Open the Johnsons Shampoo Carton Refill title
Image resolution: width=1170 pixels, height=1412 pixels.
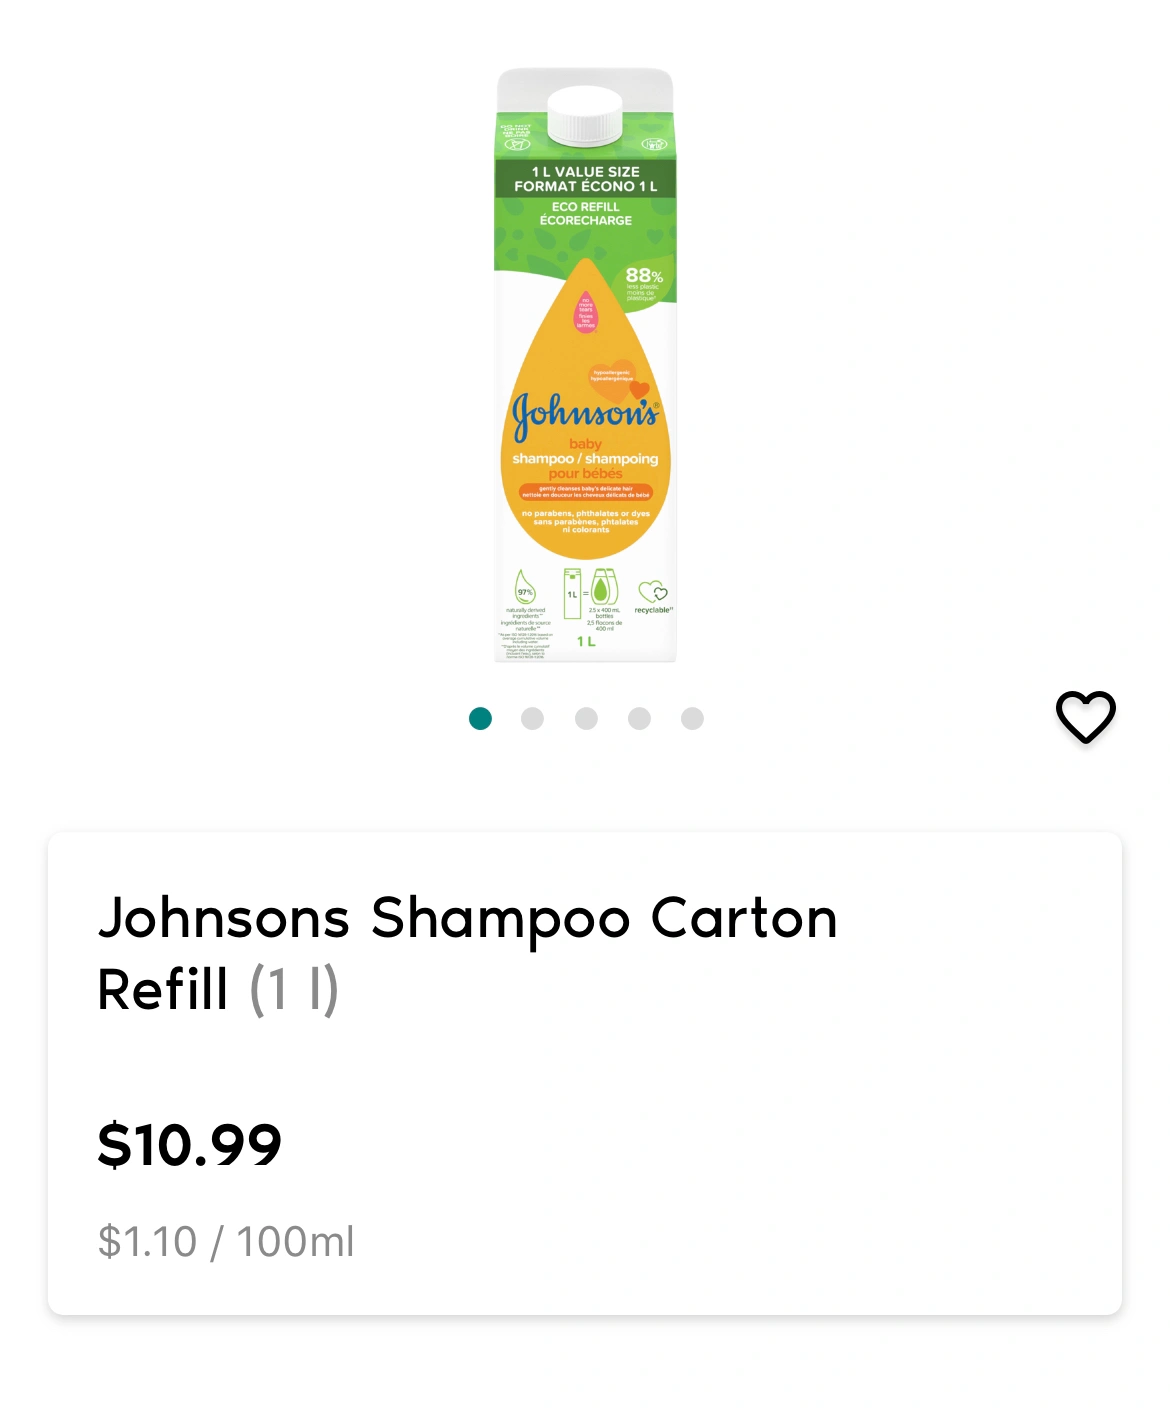[x=467, y=953]
